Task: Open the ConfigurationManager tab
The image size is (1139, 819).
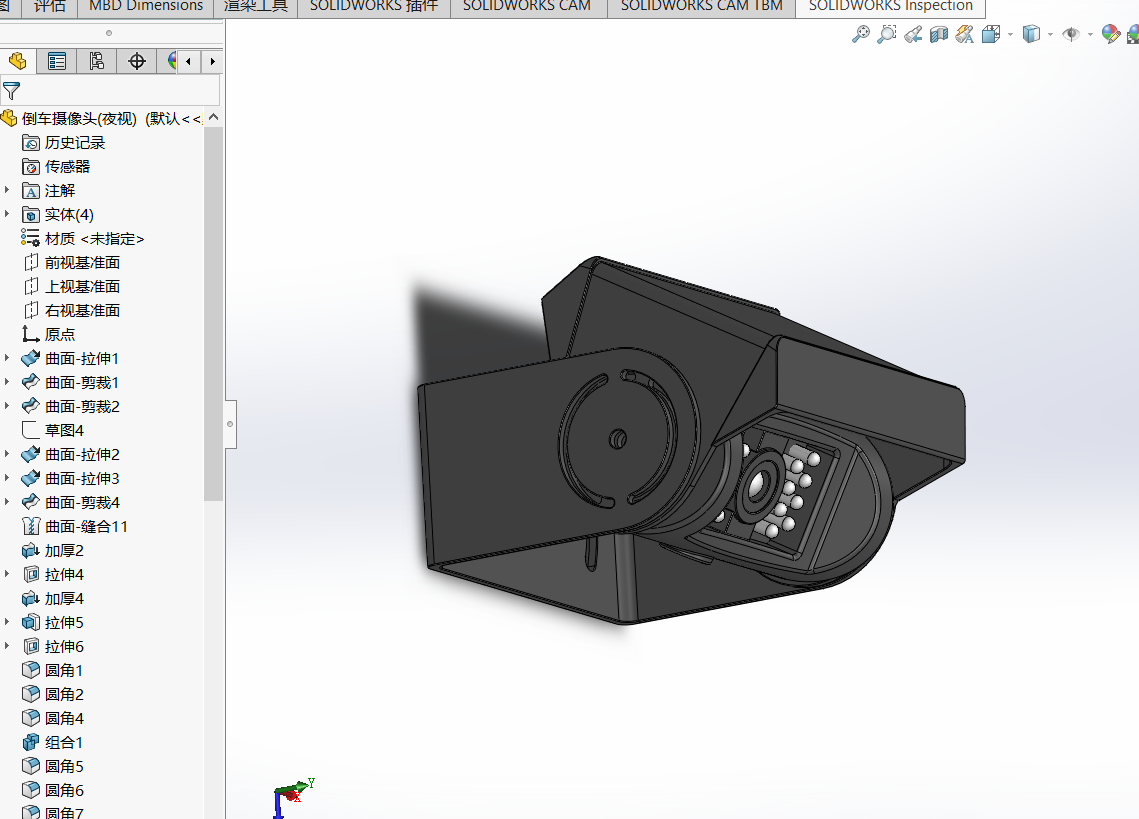Action: [97, 62]
